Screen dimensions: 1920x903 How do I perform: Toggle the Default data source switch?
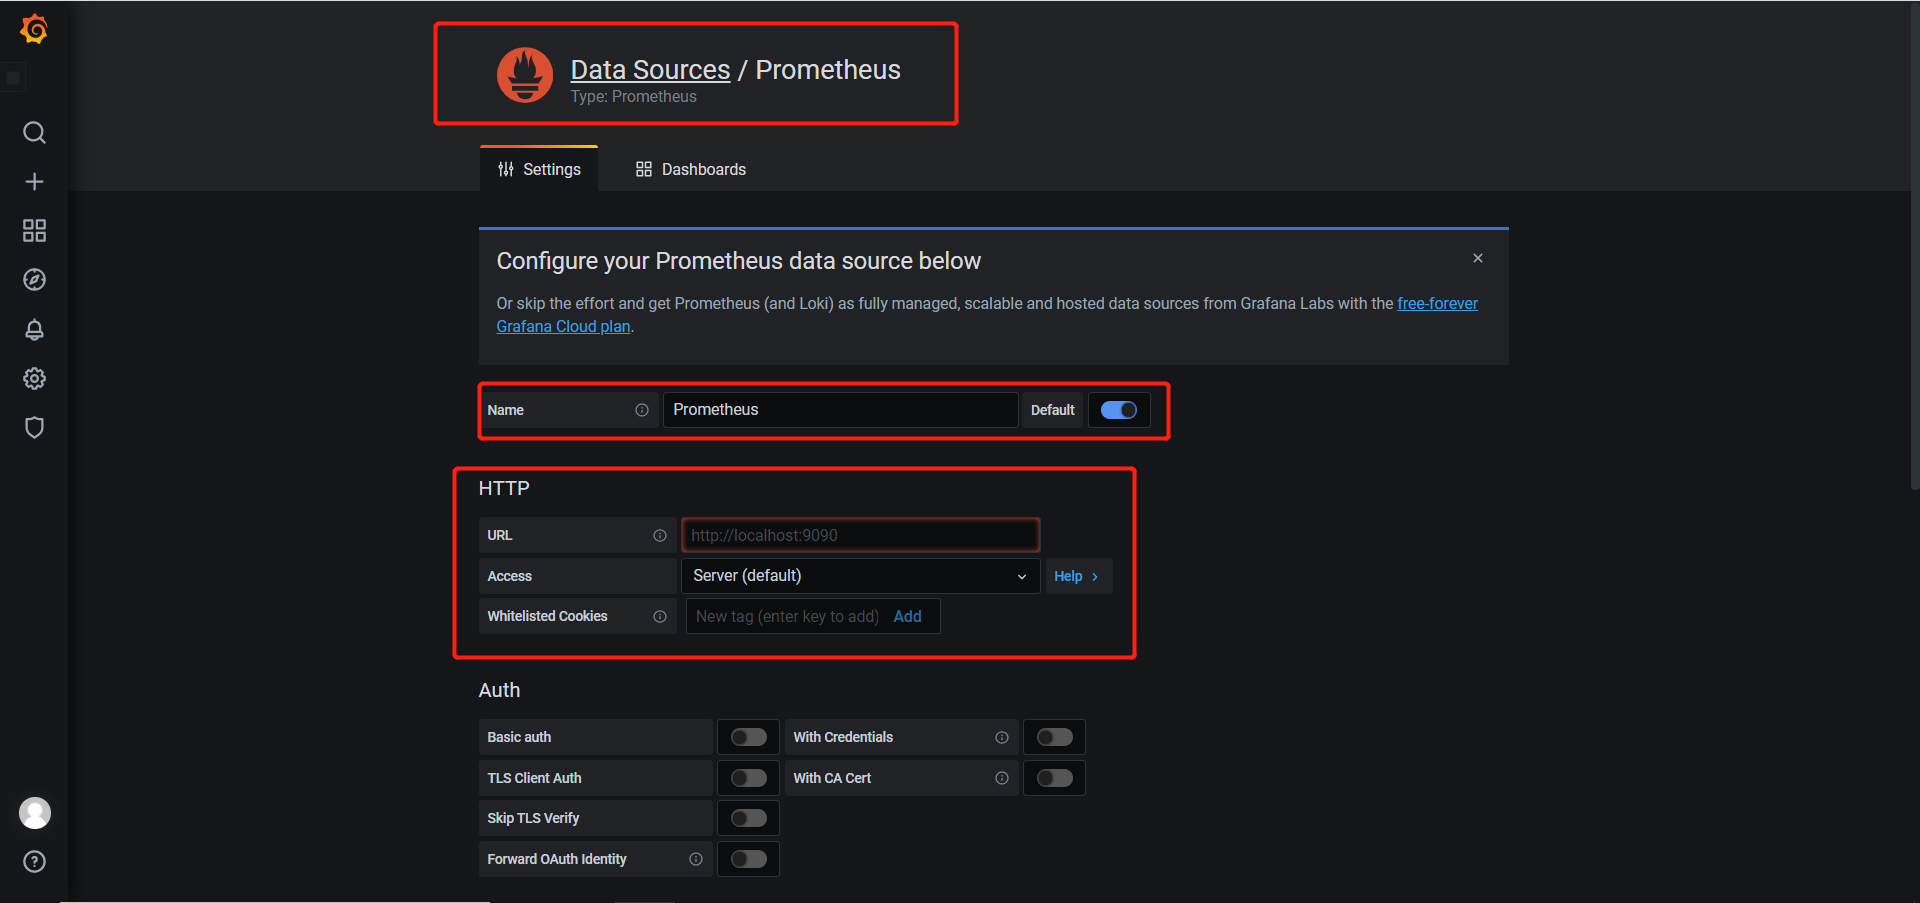1119,410
